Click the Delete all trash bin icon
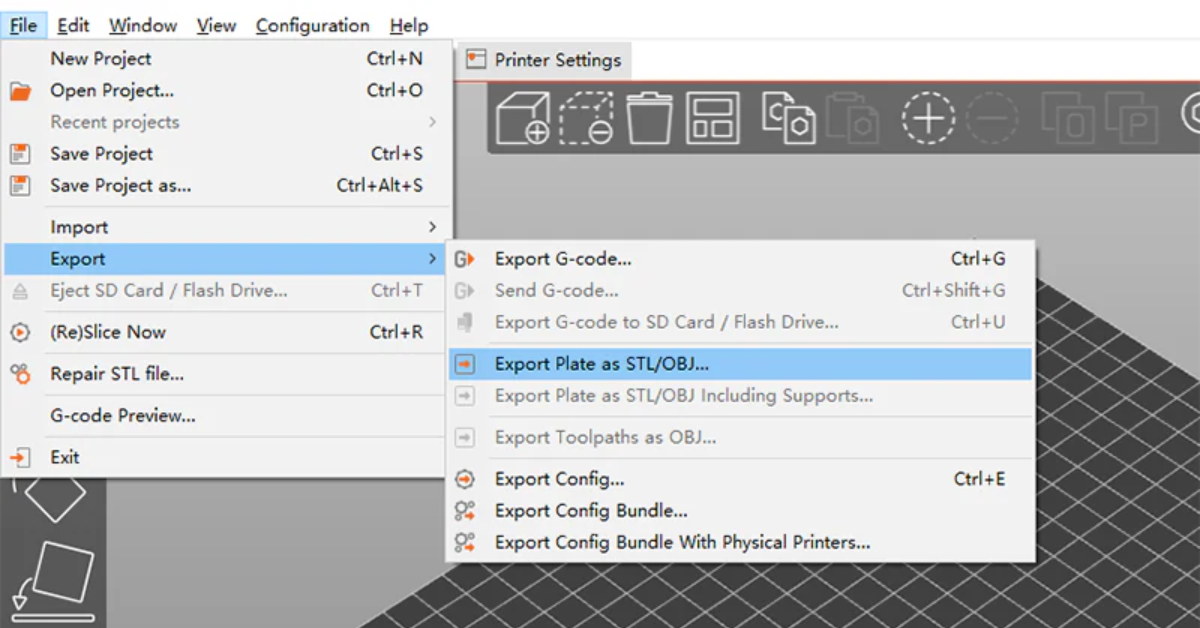This screenshot has height=628, width=1200. click(649, 118)
